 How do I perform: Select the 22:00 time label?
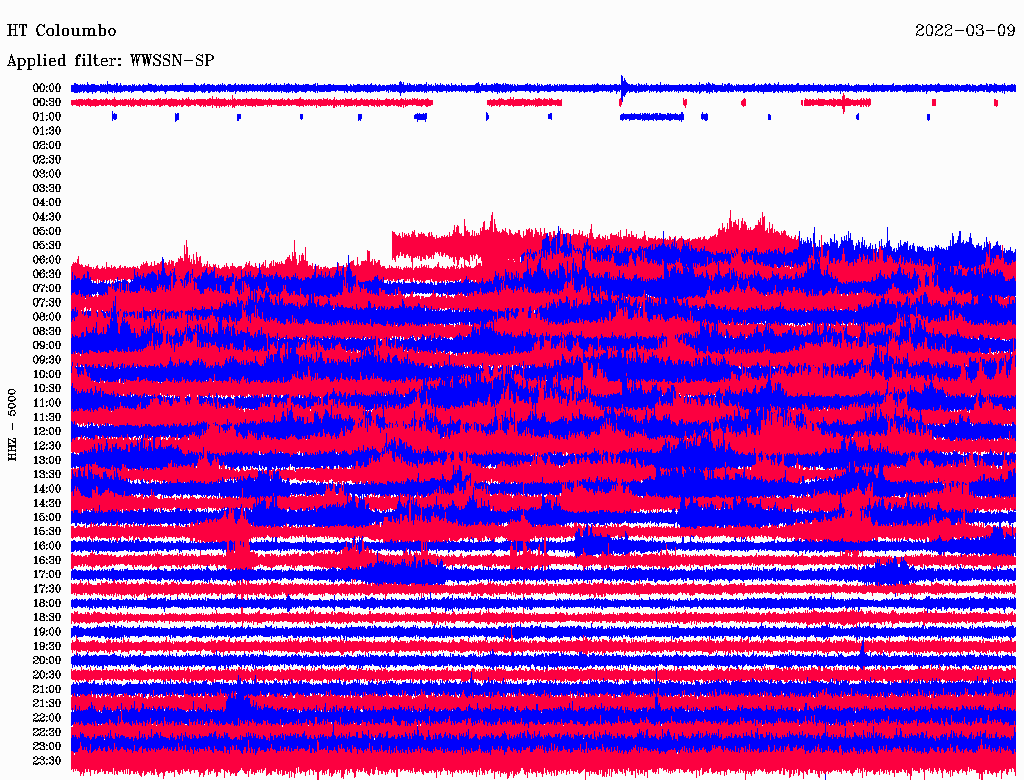[x=47, y=718]
